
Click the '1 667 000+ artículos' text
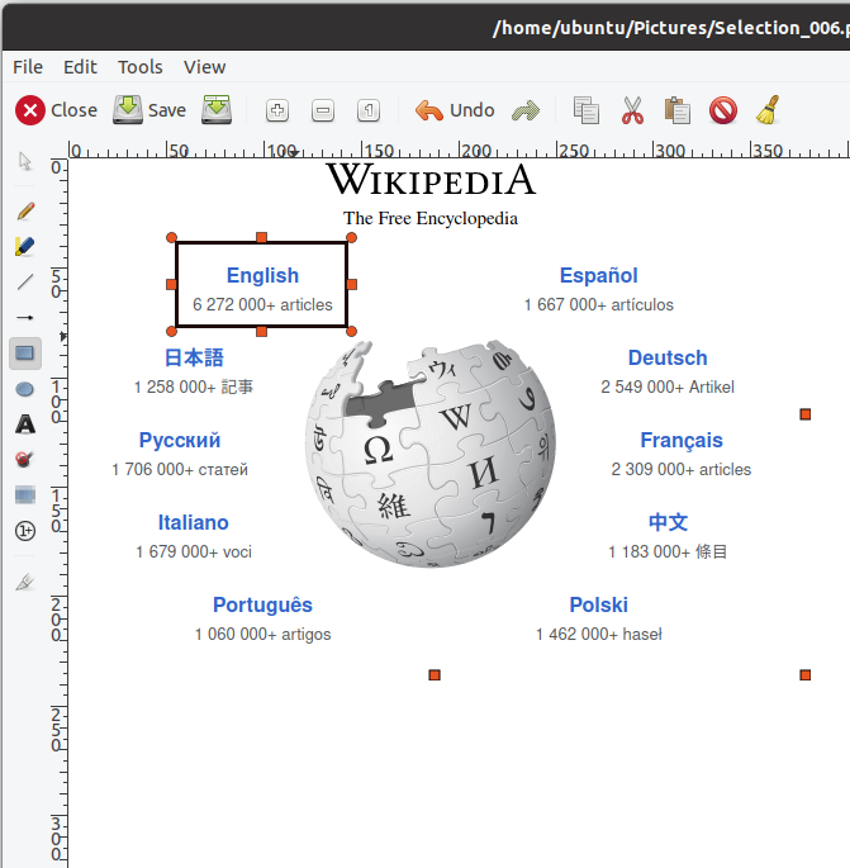599,304
